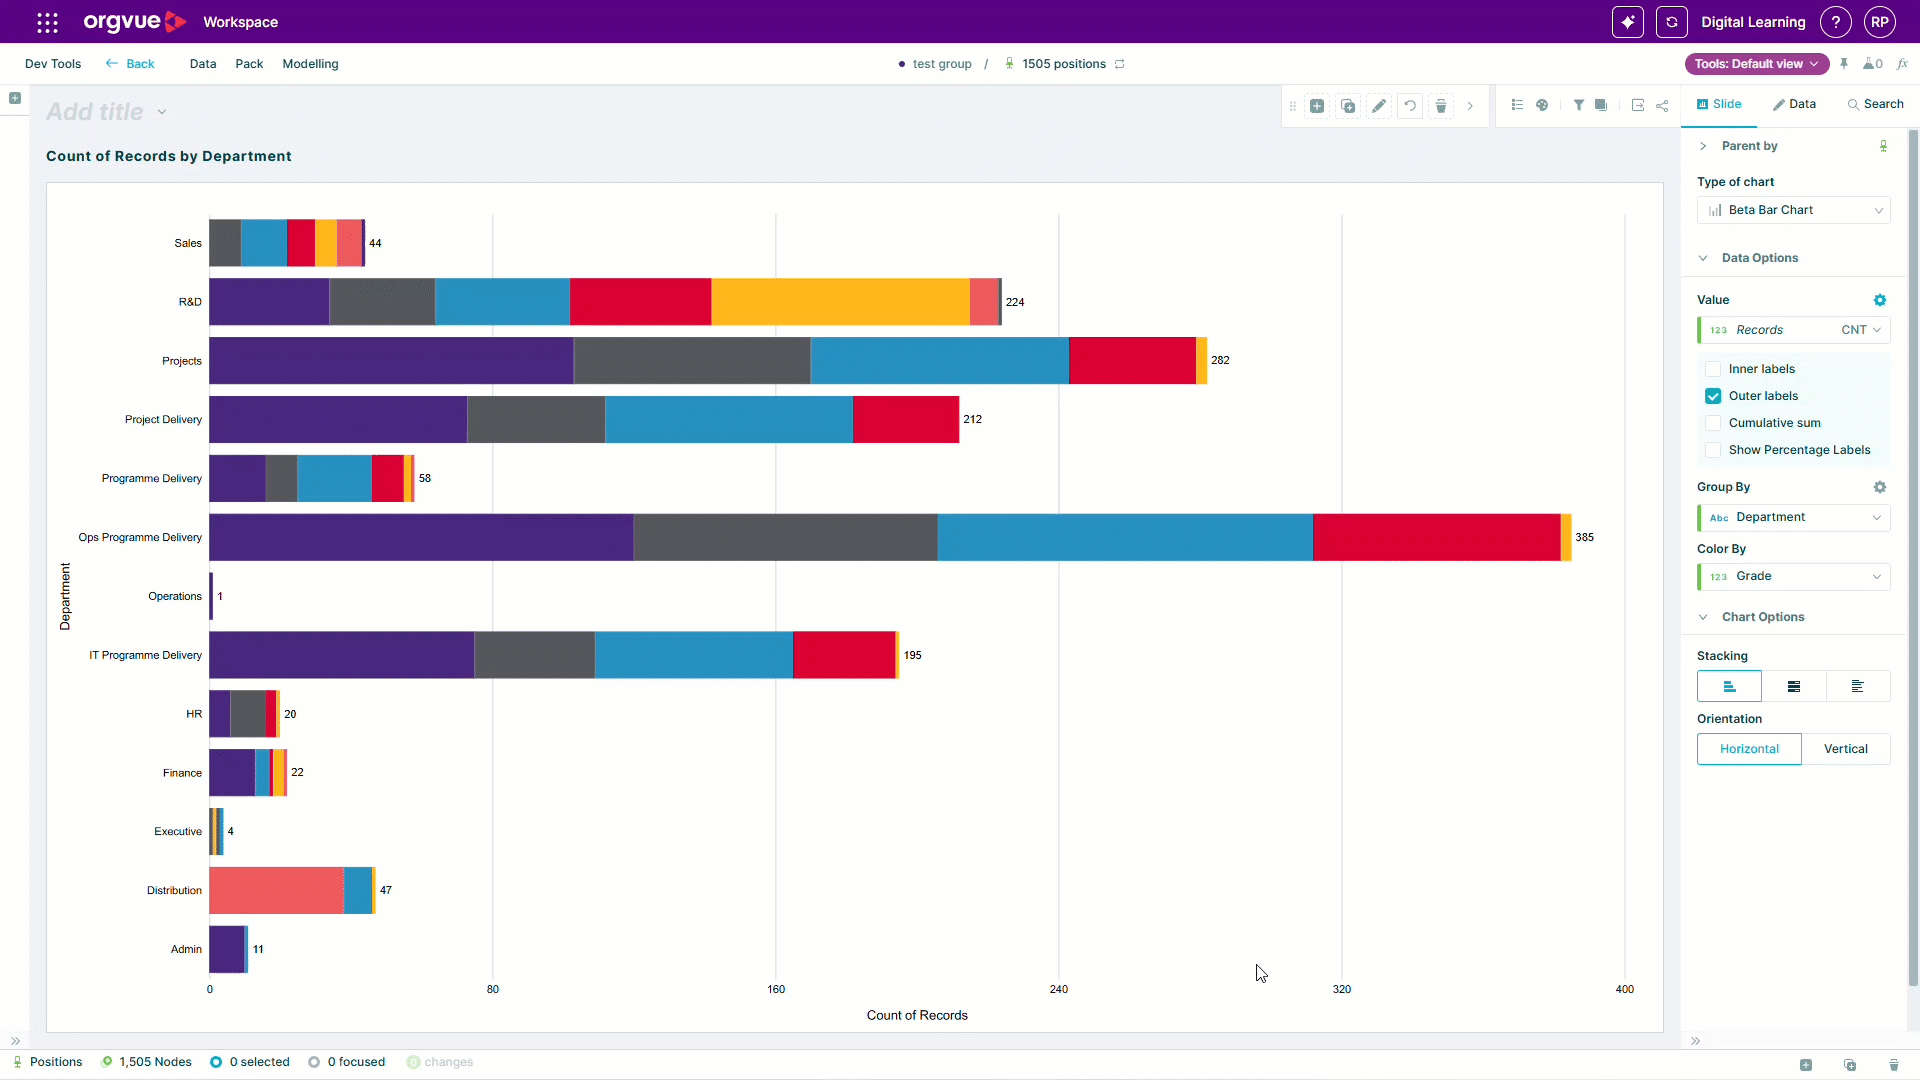Screen dimensions: 1920x1080
Task: Open the Tools: Default view dropdown
Action: tap(1756, 64)
